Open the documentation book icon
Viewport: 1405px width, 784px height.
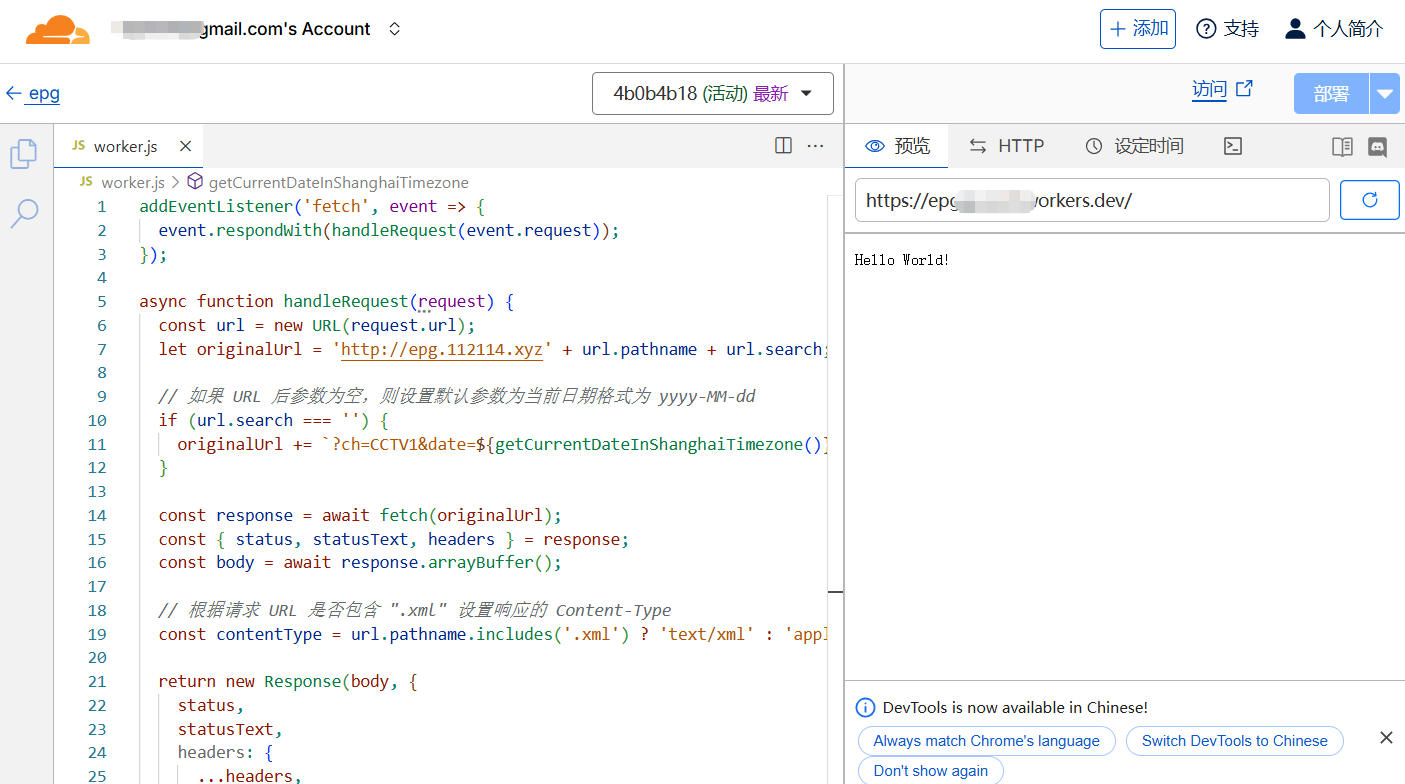(x=1342, y=146)
